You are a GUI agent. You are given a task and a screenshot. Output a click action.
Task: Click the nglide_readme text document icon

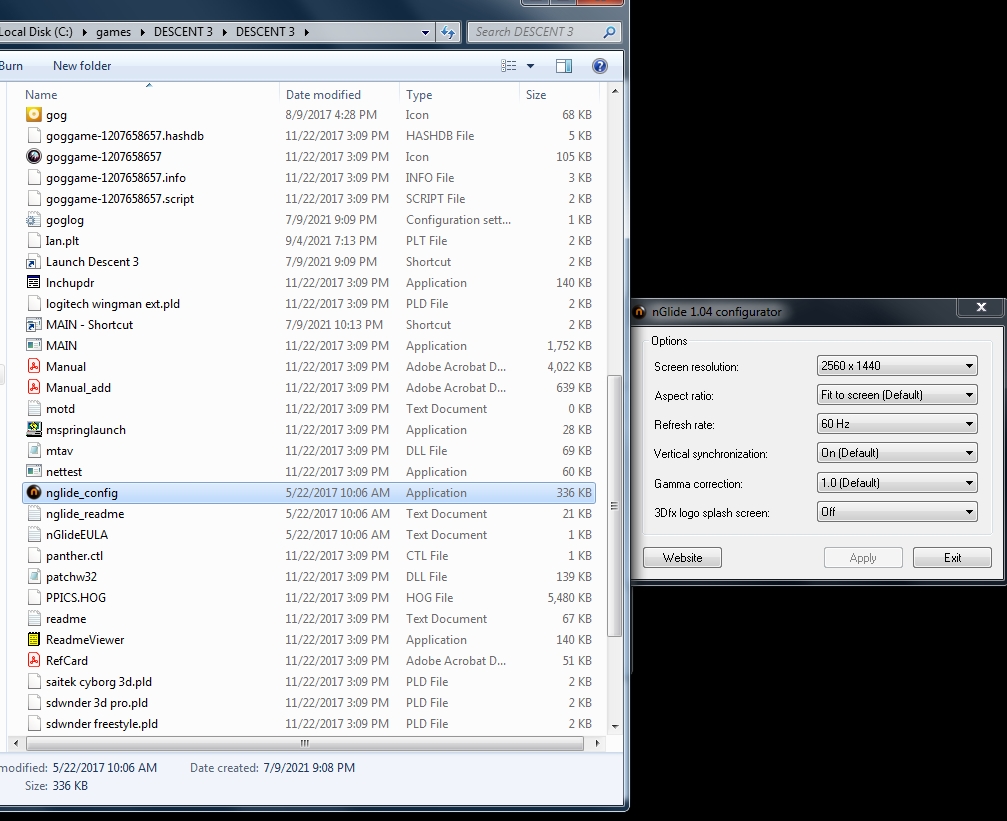click(33, 514)
